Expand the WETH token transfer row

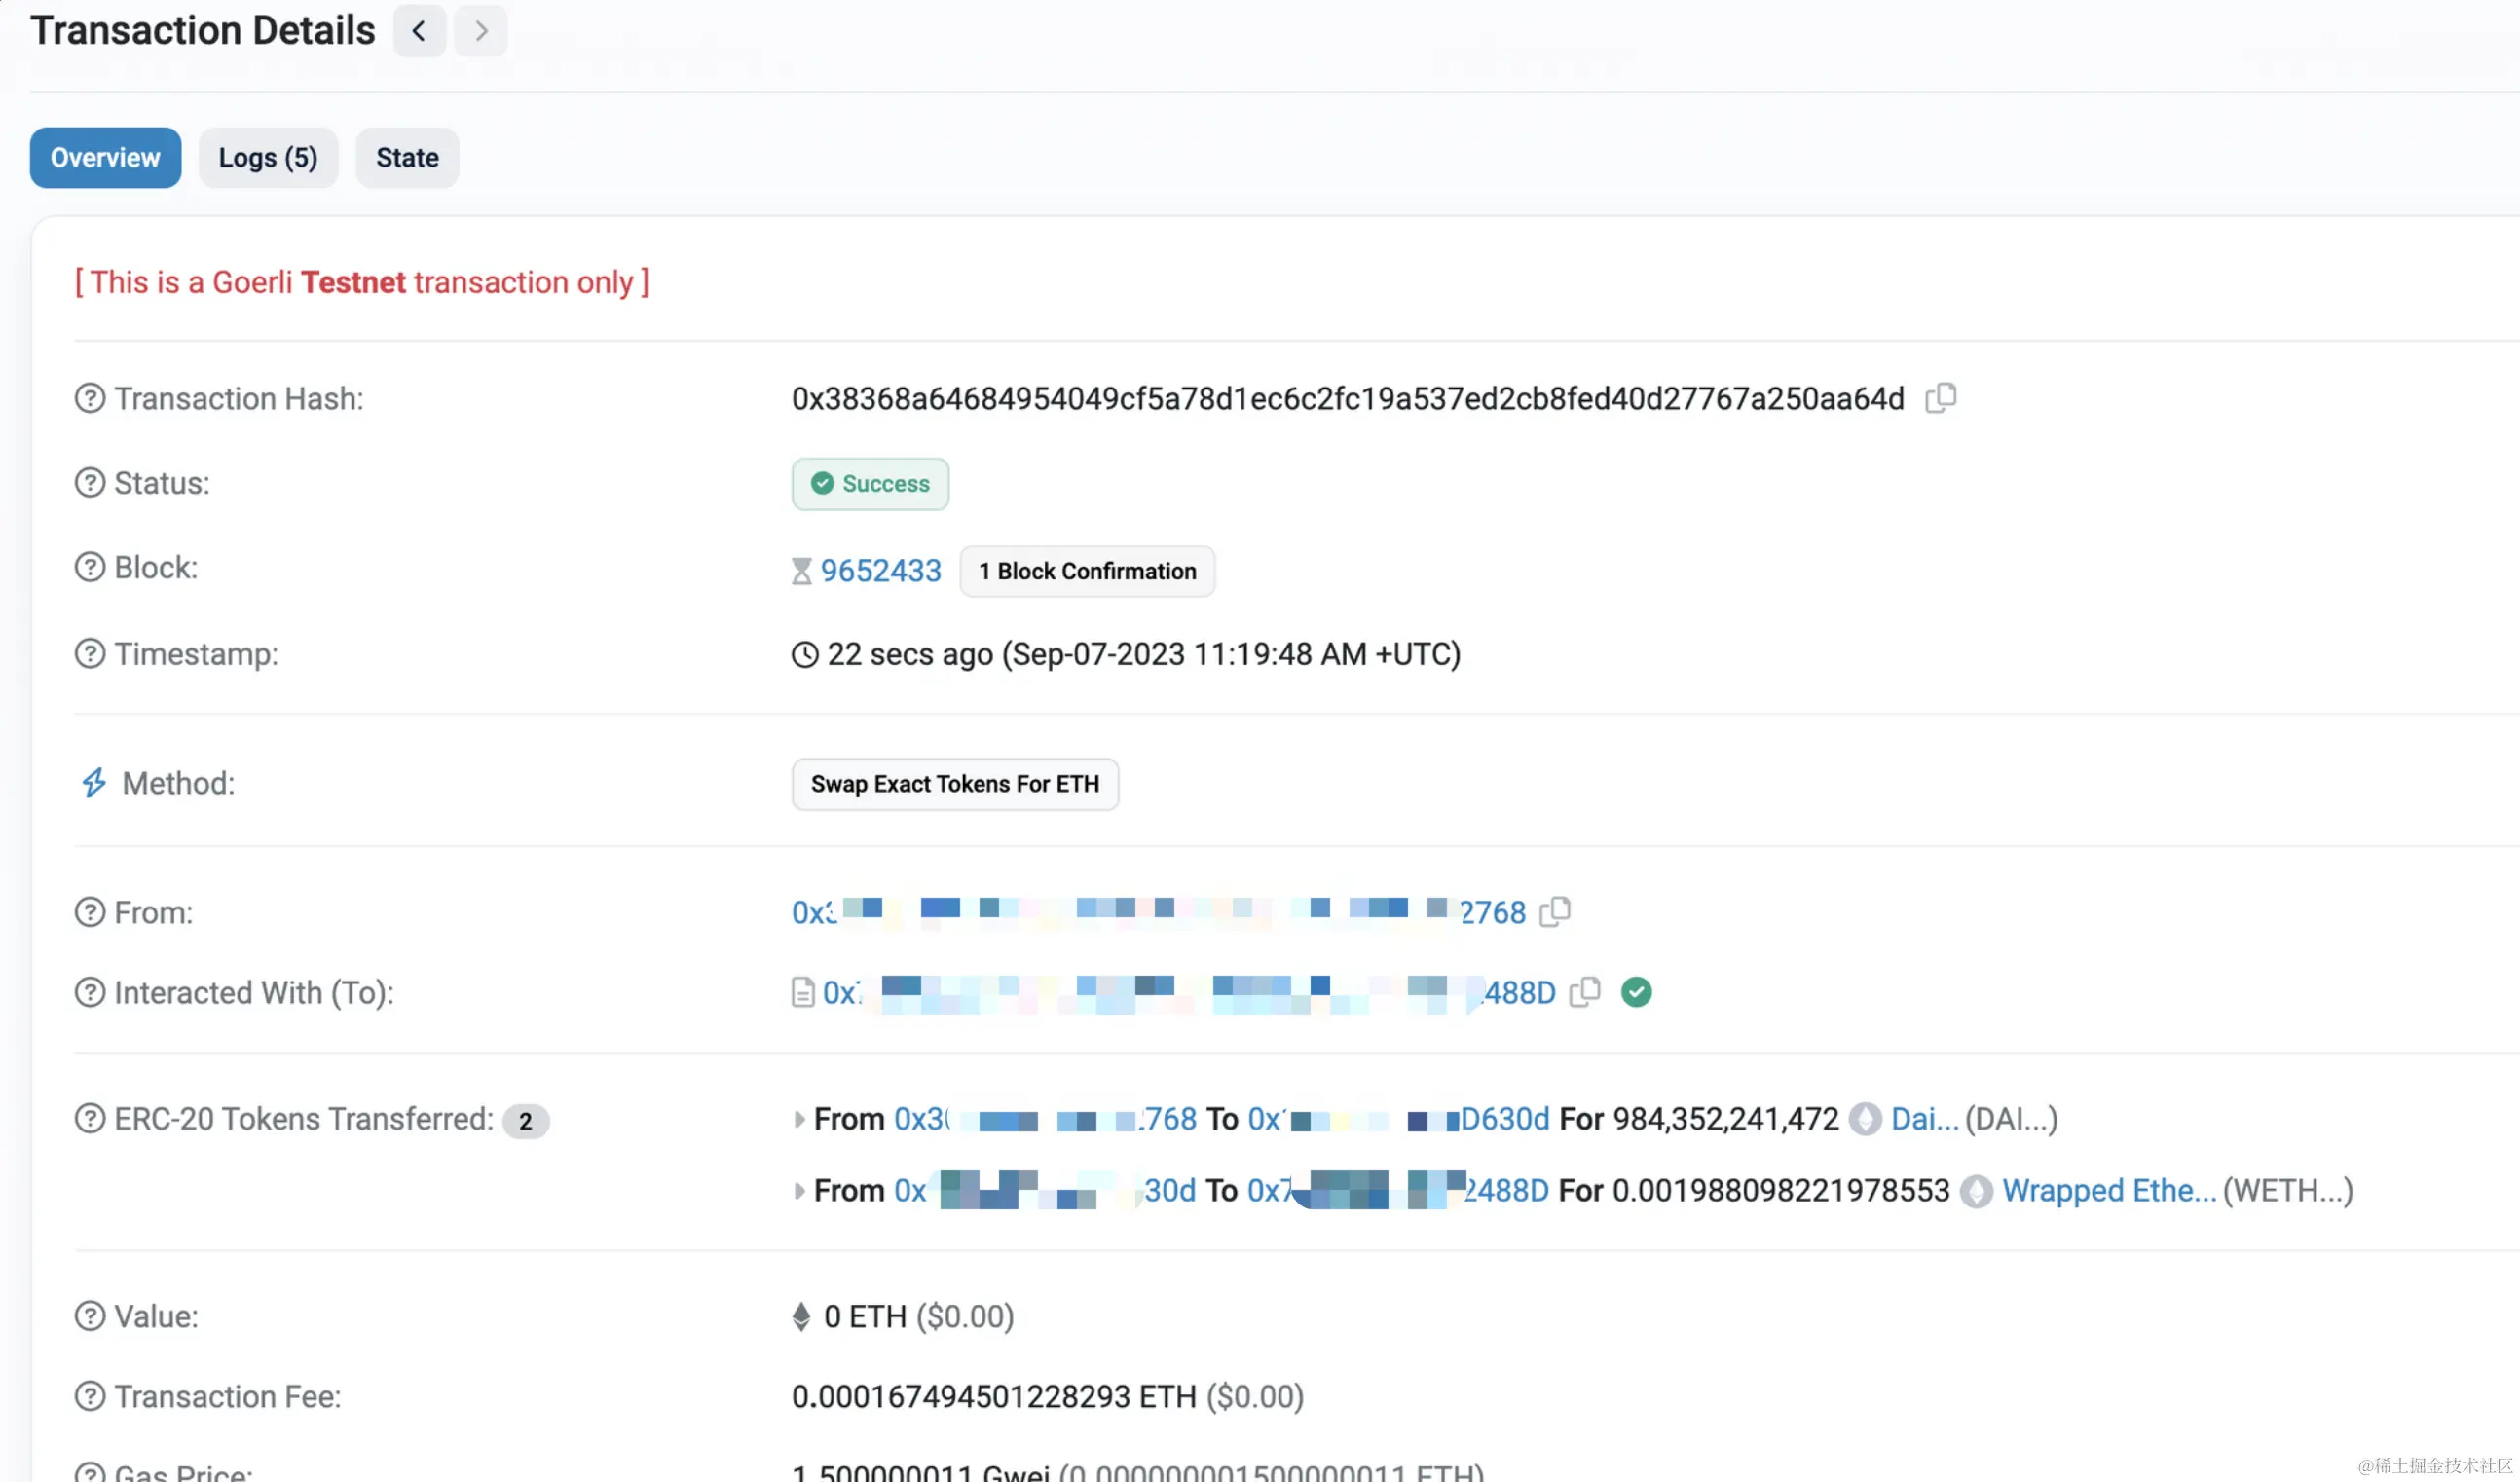(x=799, y=1191)
